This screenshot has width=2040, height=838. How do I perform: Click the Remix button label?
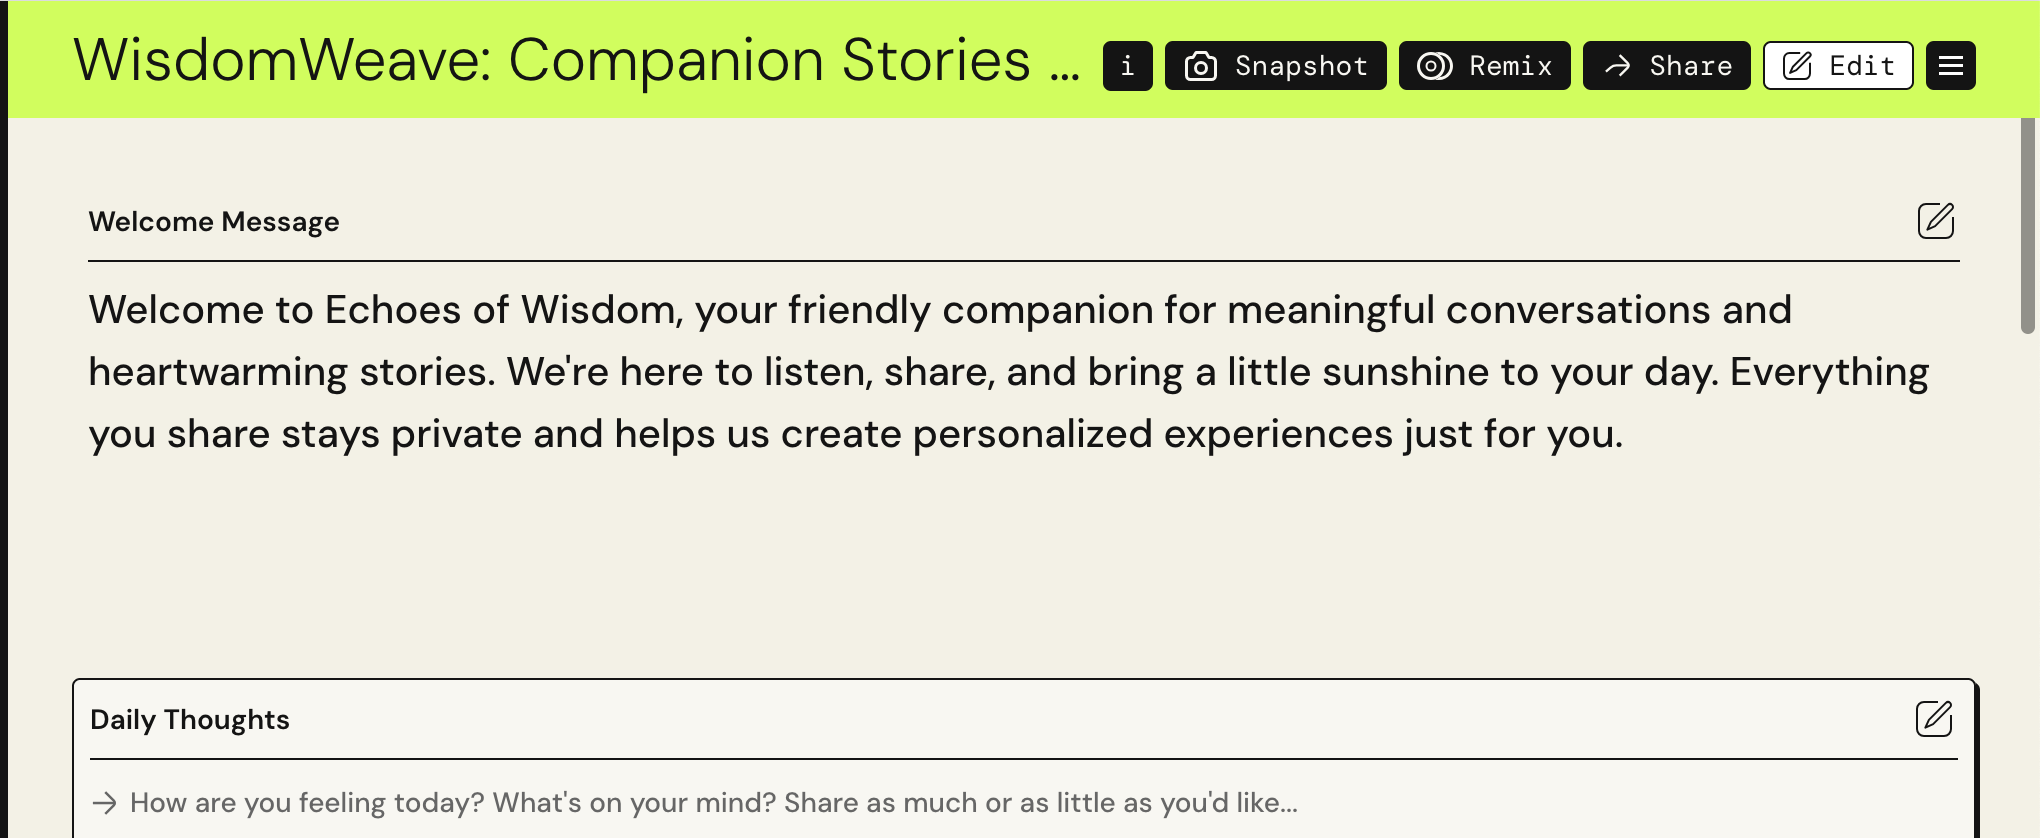click(1510, 66)
